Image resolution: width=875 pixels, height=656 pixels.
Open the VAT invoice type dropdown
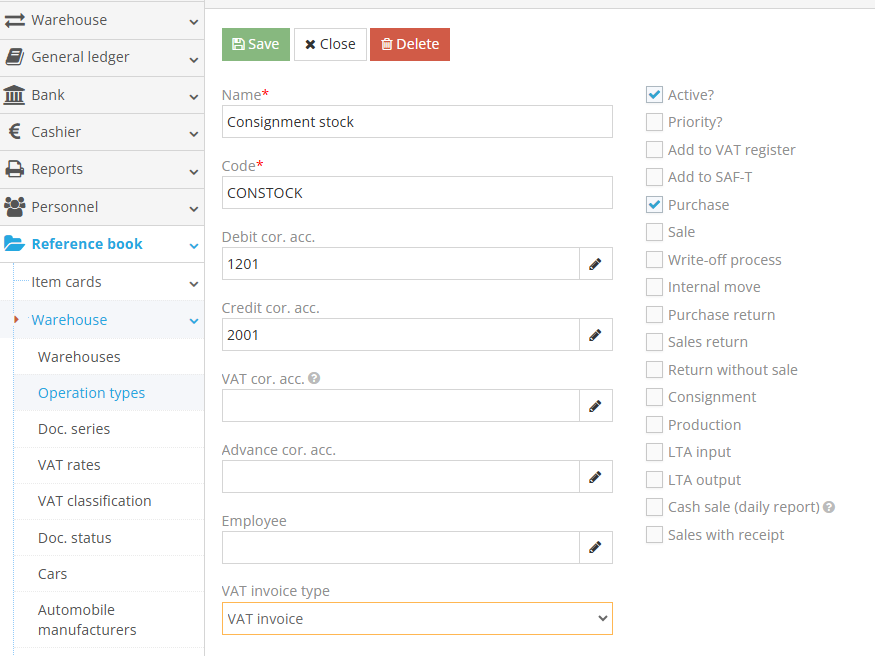[x=417, y=618]
